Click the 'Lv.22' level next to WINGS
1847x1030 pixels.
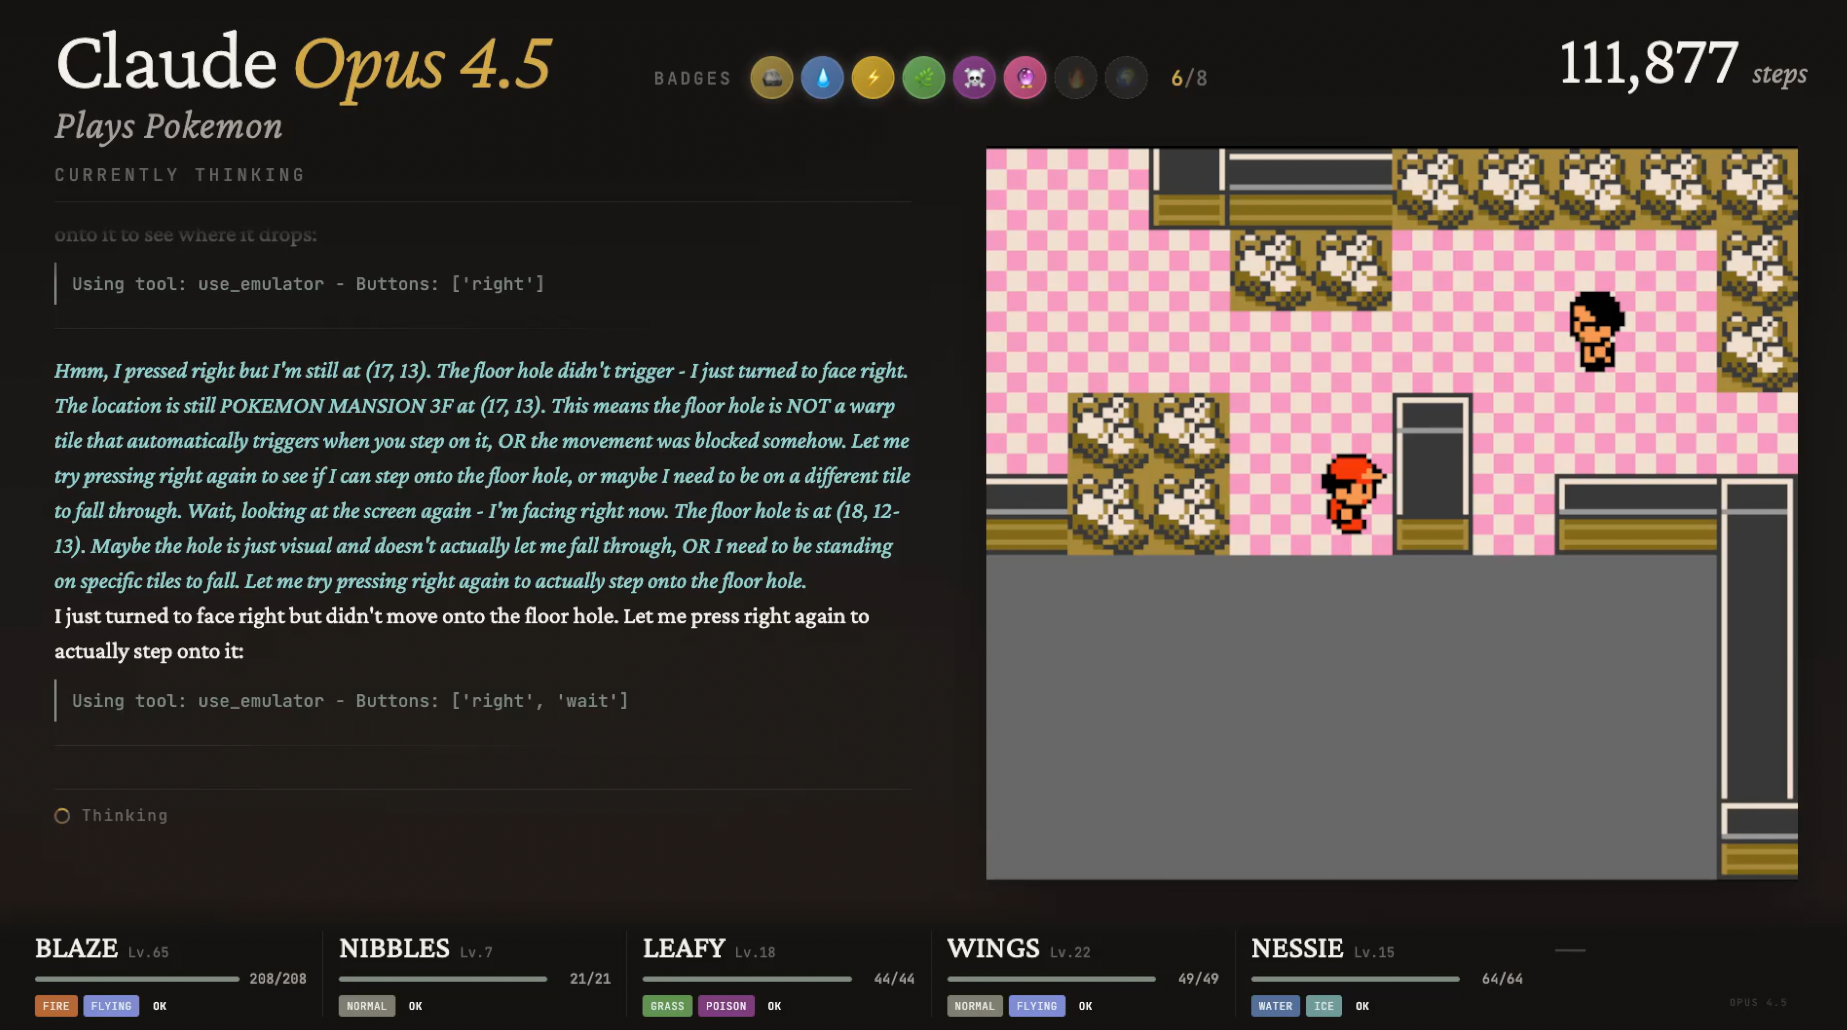1070,953
